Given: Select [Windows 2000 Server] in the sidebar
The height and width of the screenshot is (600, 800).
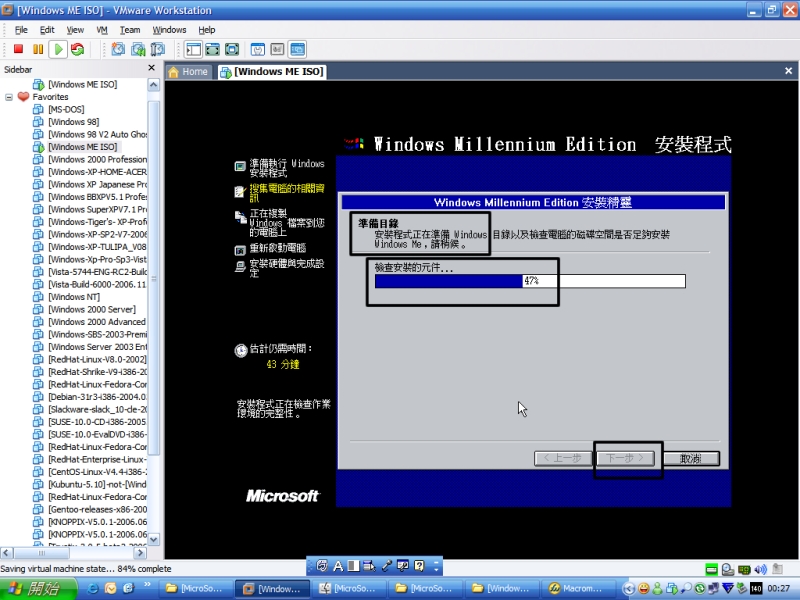Looking at the screenshot, I should tap(92, 309).
